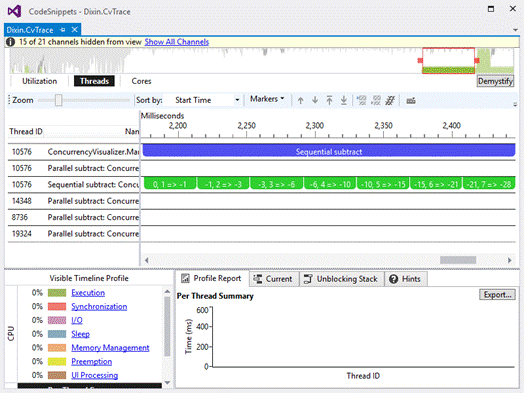524x393 pixels.
Task: Switch to the Cores view
Action: coord(141,81)
